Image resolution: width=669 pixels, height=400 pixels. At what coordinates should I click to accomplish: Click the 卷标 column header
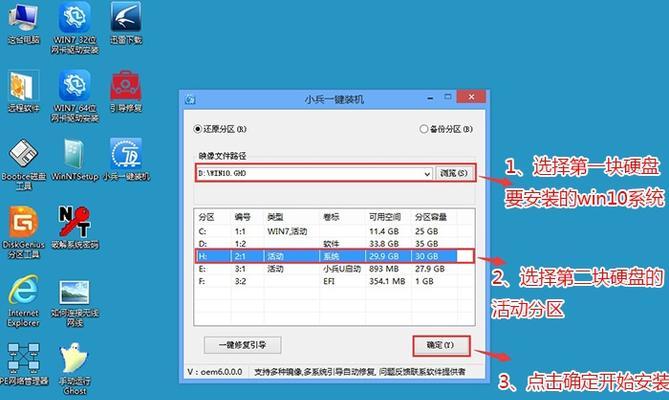point(331,217)
